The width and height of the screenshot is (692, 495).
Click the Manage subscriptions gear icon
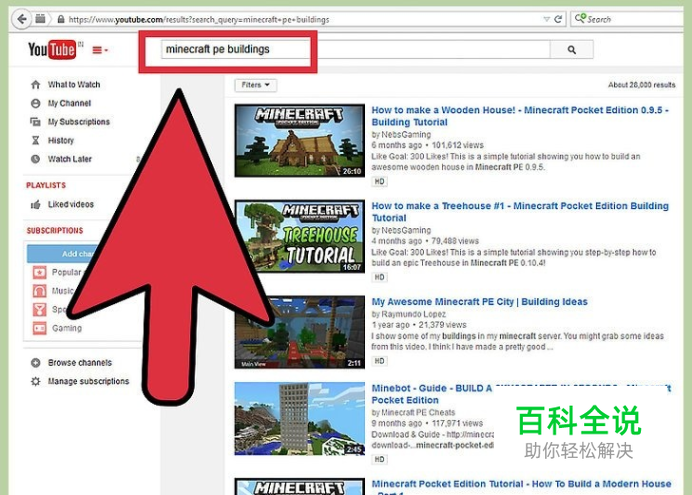35,381
